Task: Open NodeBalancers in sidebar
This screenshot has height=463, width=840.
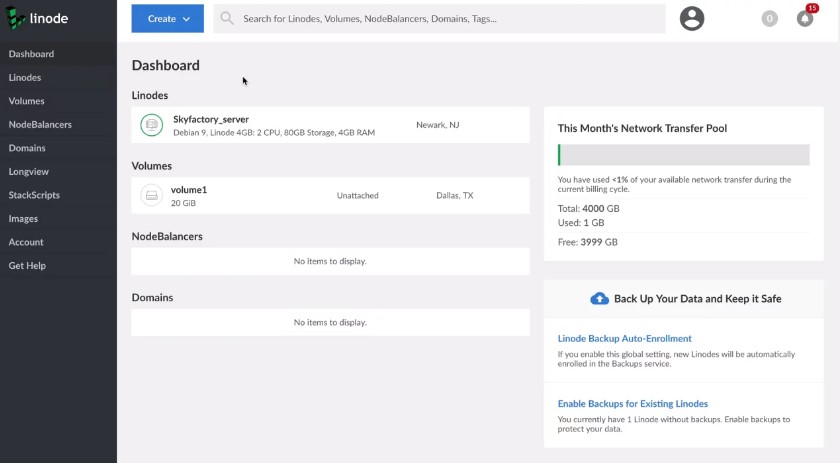Action: pos(40,124)
